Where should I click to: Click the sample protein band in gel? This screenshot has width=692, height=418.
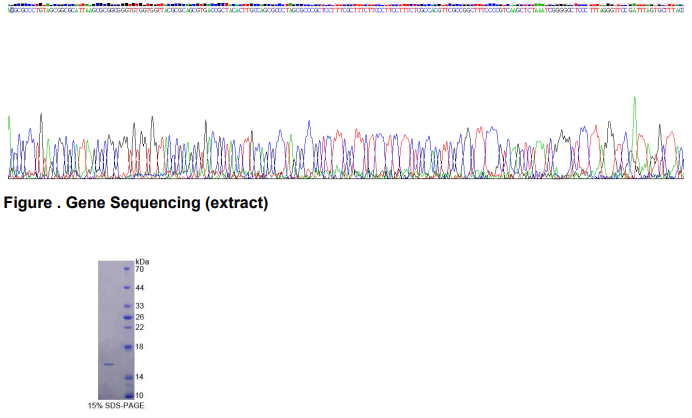point(108,364)
